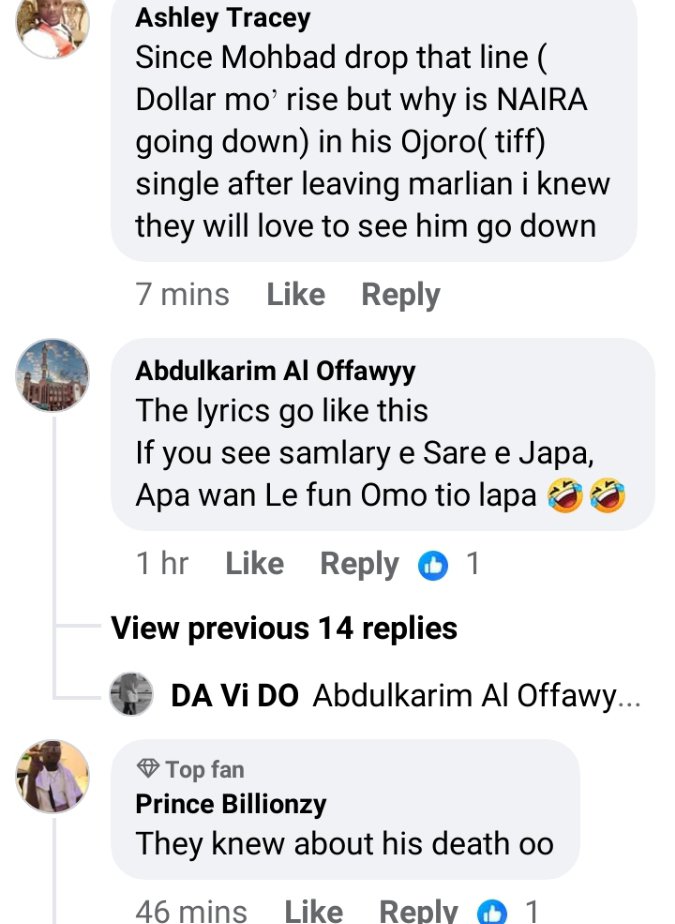Like Abdulkarim Al Offawyy's comment
This screenshot has height=924, width=675.
pos(254,564)
